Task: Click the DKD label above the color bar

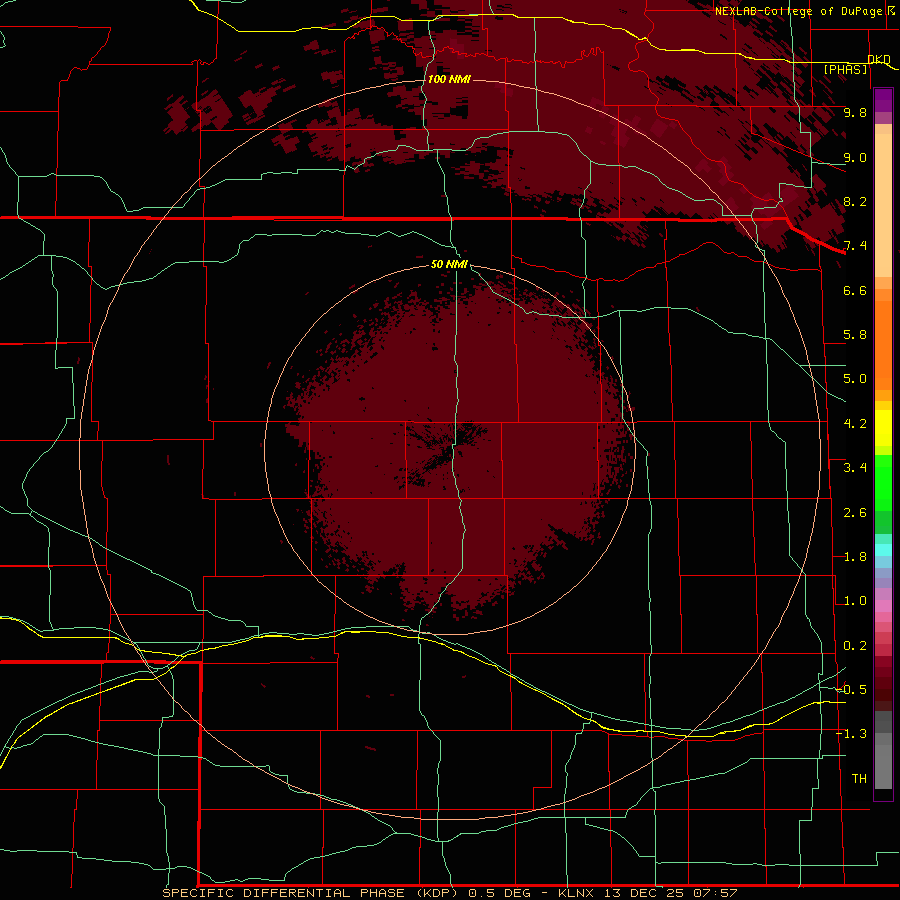Action: pyautogui.click(x=879, y=59)
